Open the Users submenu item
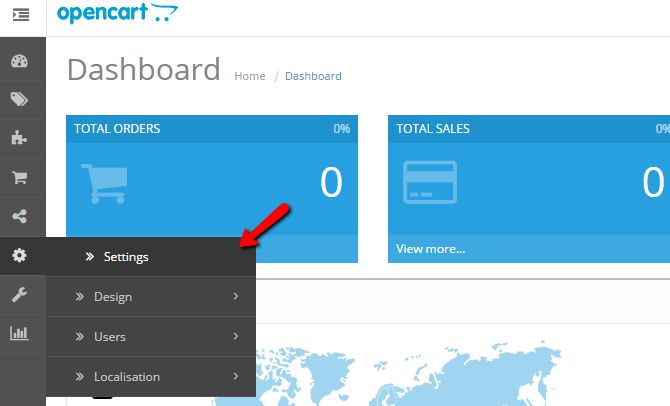Image resolution: width=670 pixels, height=406 pixels. point(151,337)
